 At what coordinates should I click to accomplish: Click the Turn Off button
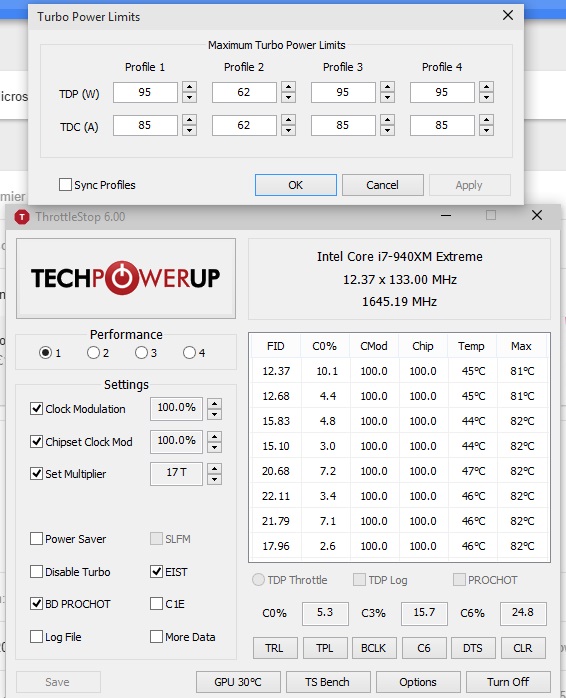[509, 682]
